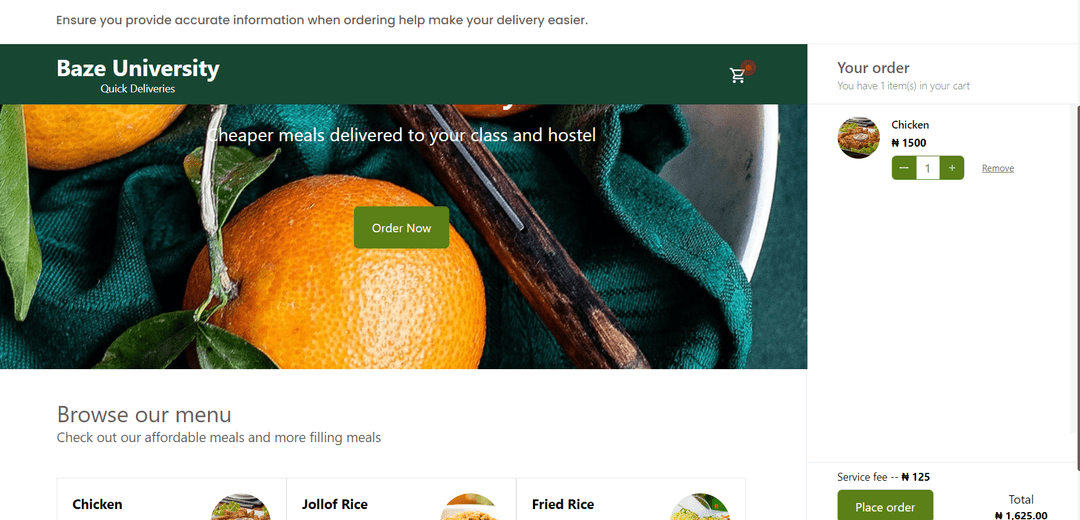
Task: Click the cart notification badge
Action: (x=749, y=67)
